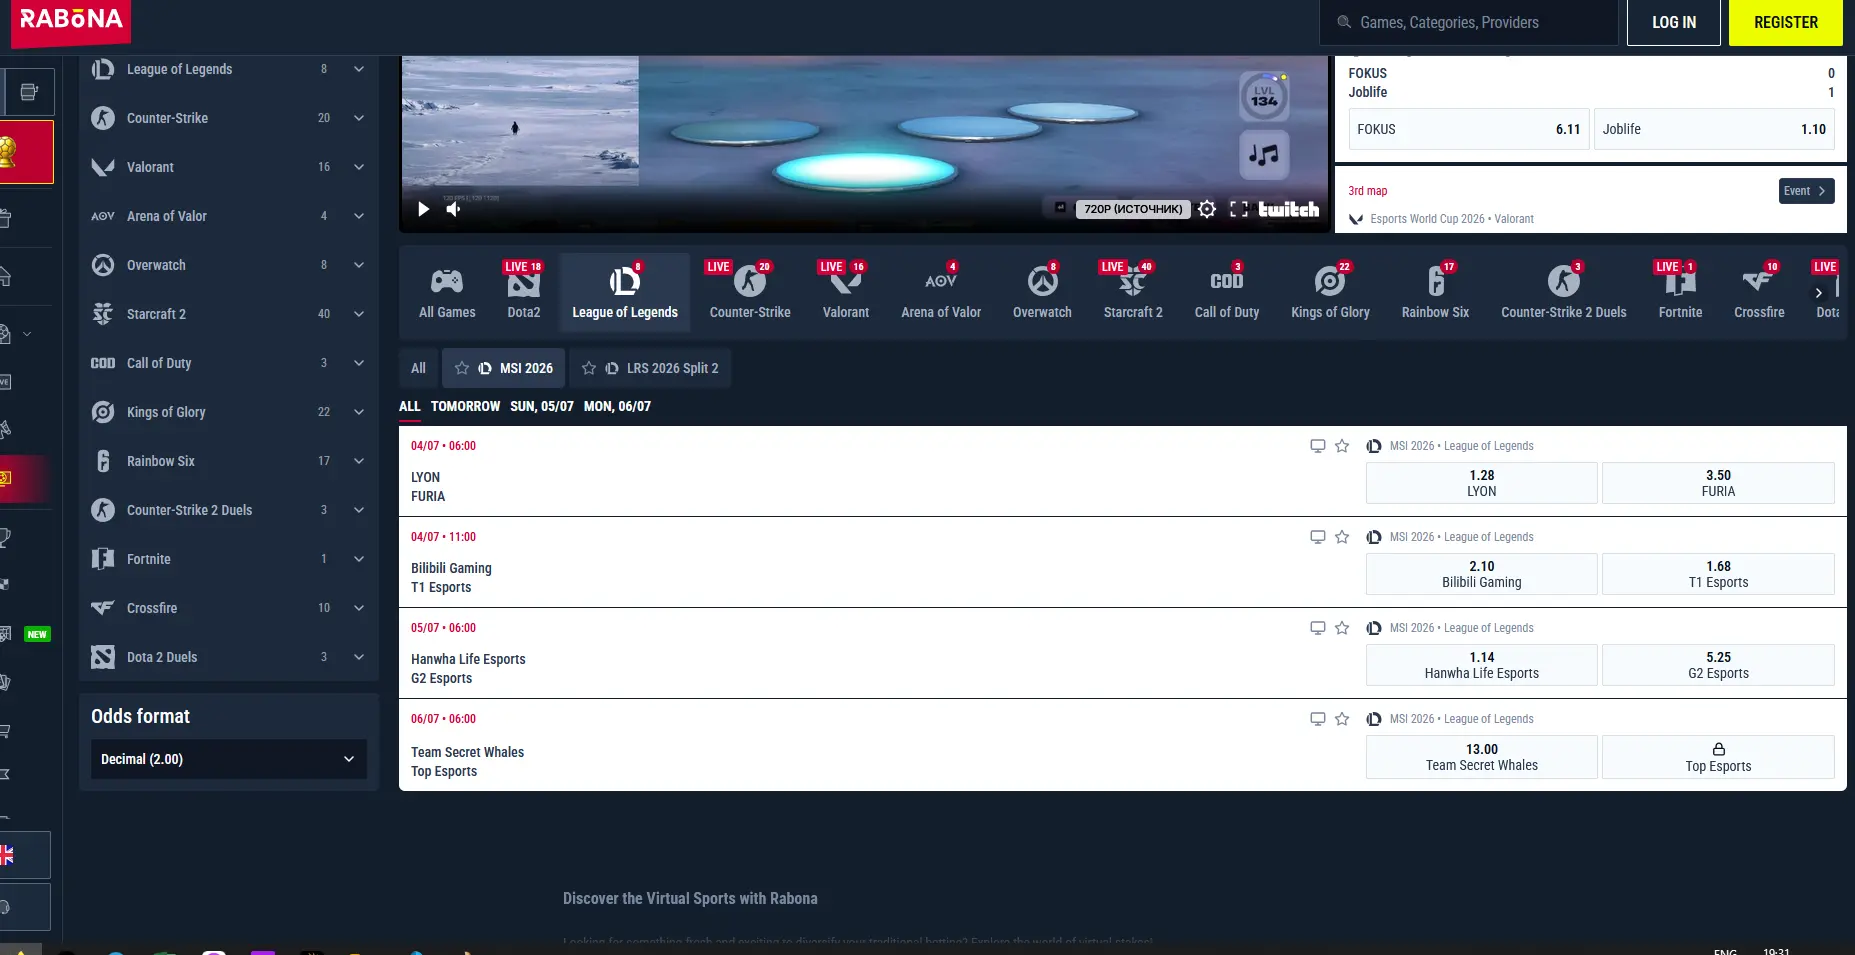Favorite the Bilibili Gaming vs T1 match

[1342, 537]
